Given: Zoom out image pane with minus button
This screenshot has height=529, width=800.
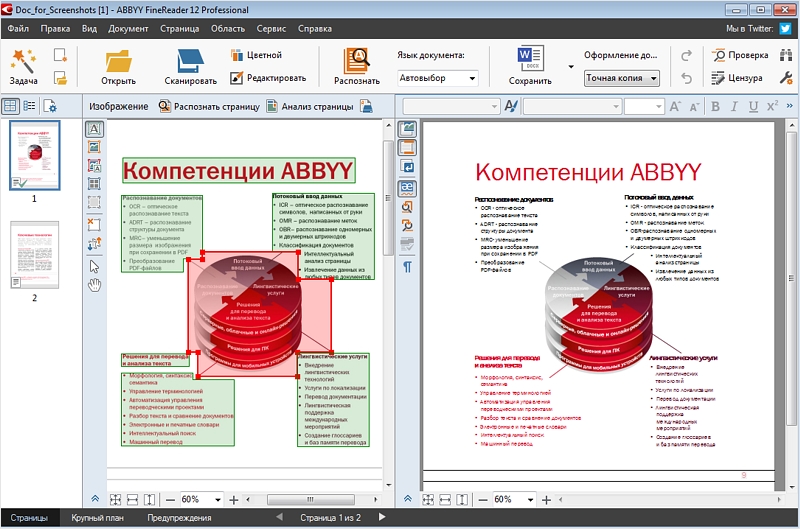Looking at the screenshot, I should pyautogui.click(x=170, y=500).
